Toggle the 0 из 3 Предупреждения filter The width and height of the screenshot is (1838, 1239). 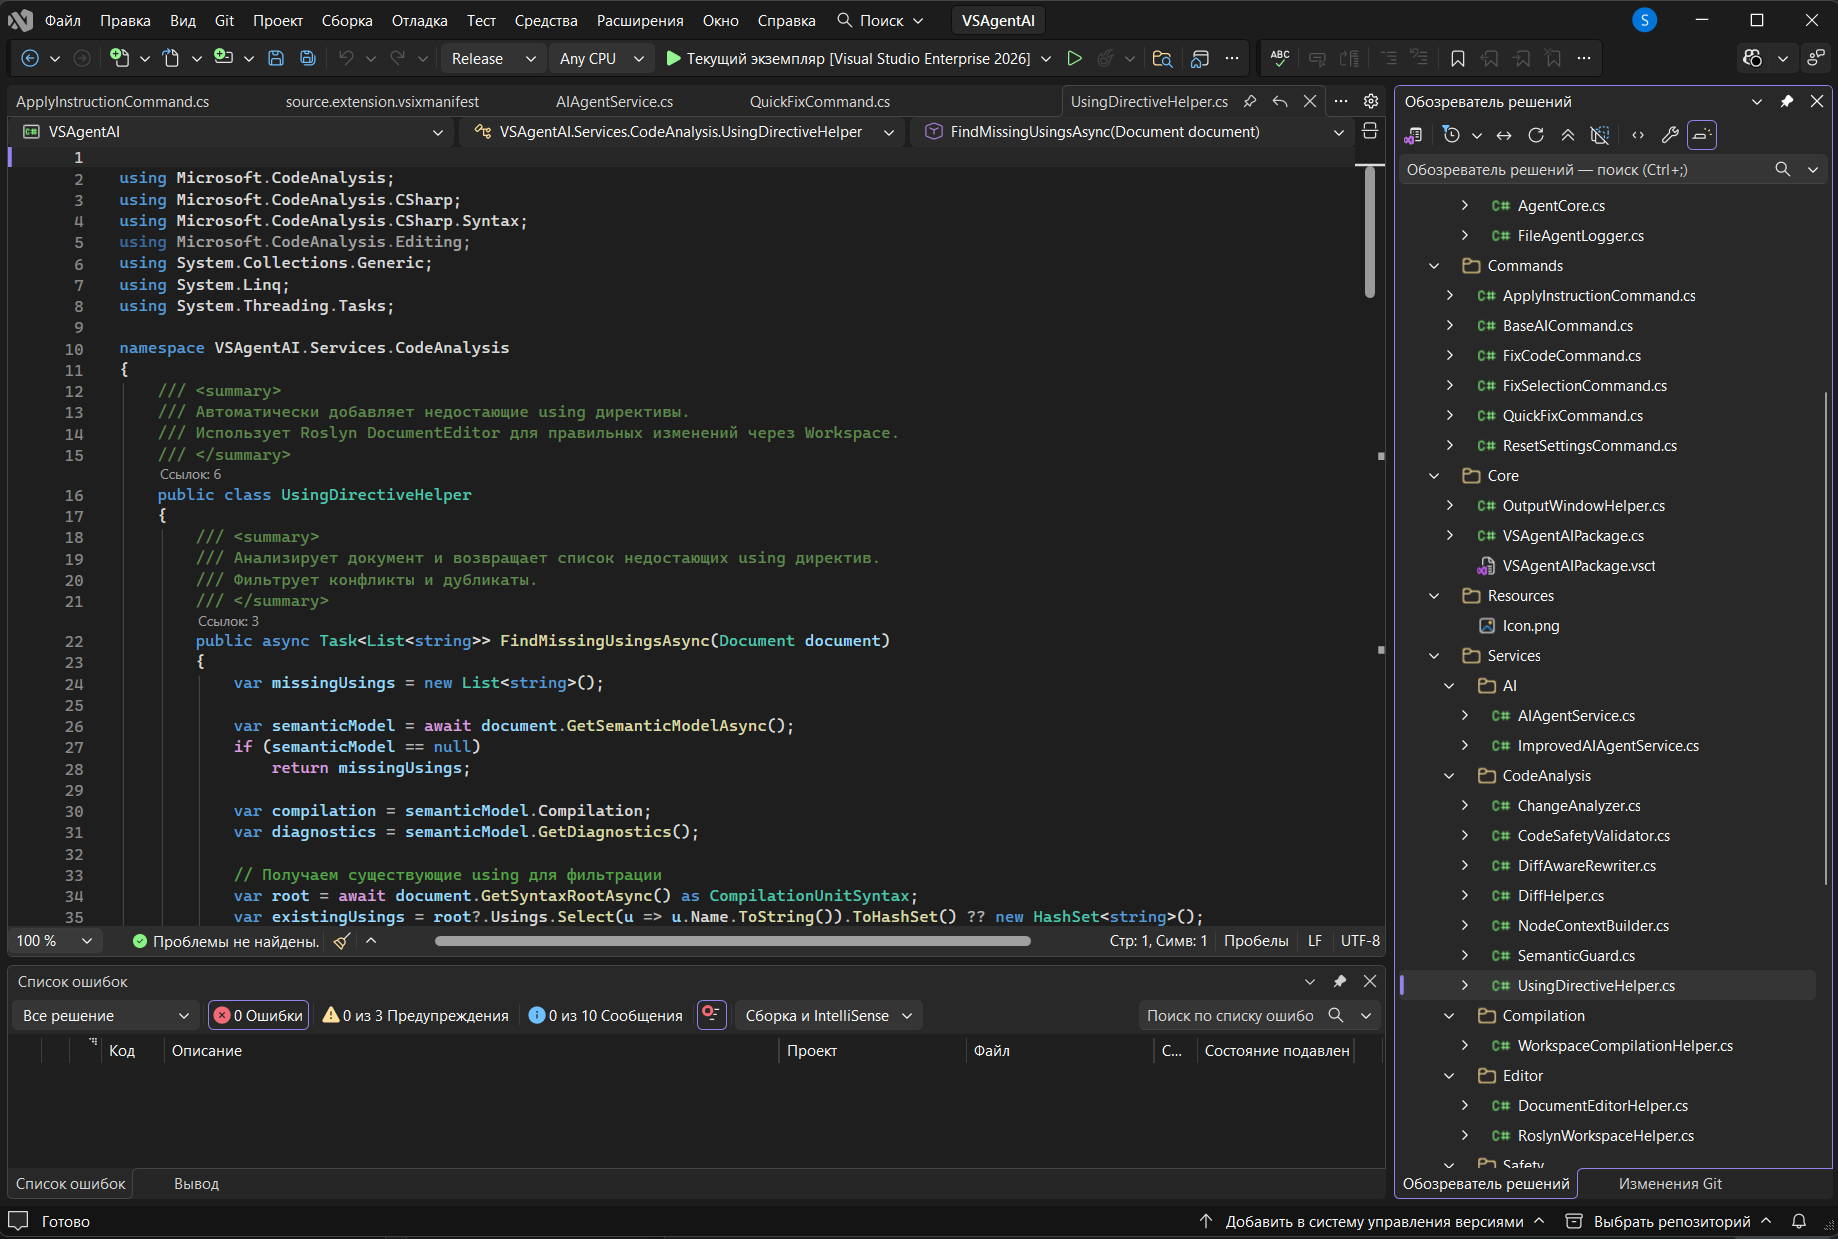(x=416, y=1016)
